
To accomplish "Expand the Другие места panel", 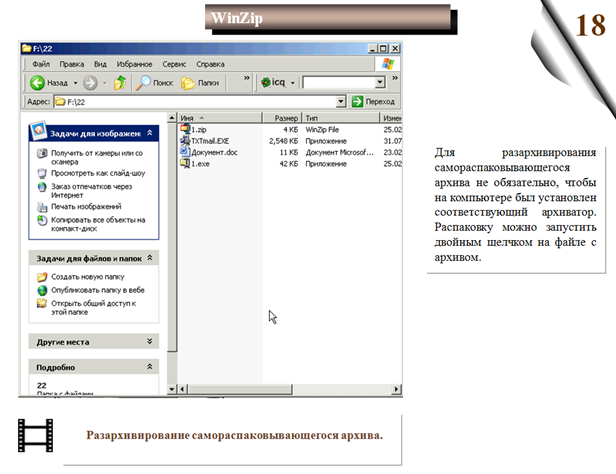I will coord(150,342).
